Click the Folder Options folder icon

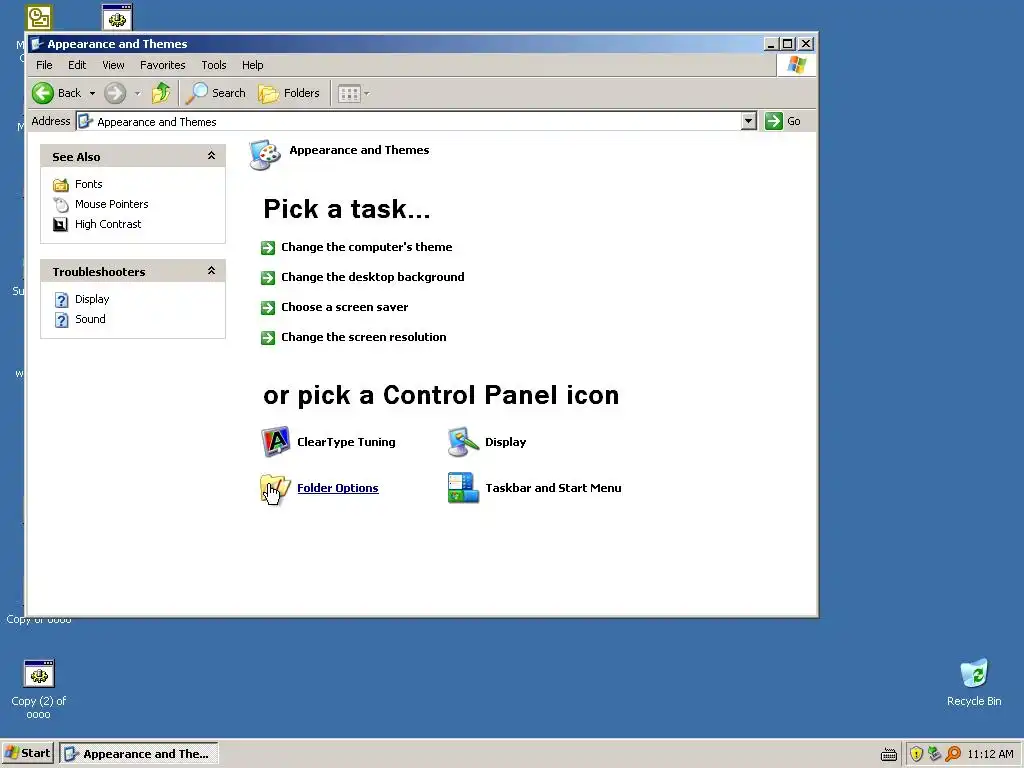click(275, 489)
